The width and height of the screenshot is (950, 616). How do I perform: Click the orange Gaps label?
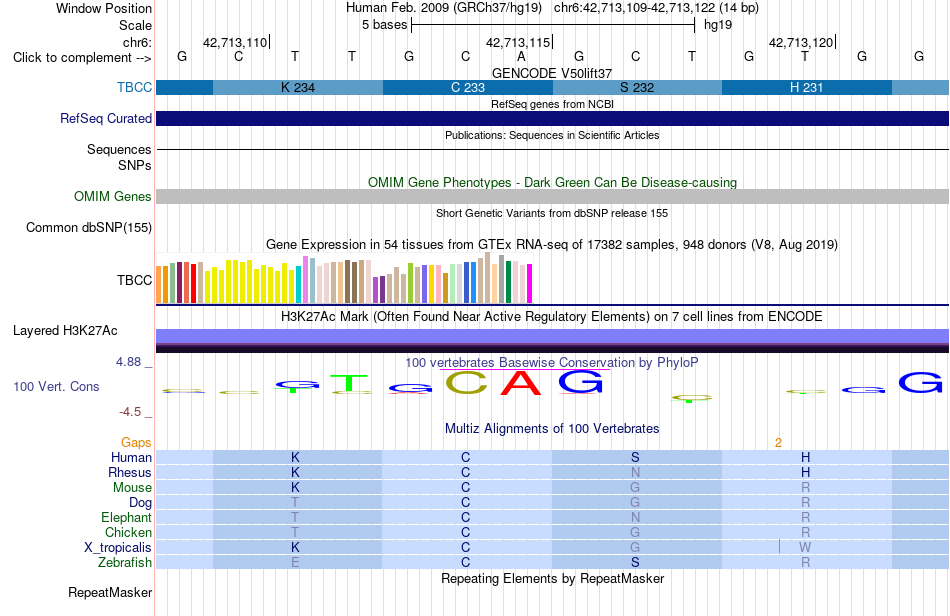coord(136,442)
